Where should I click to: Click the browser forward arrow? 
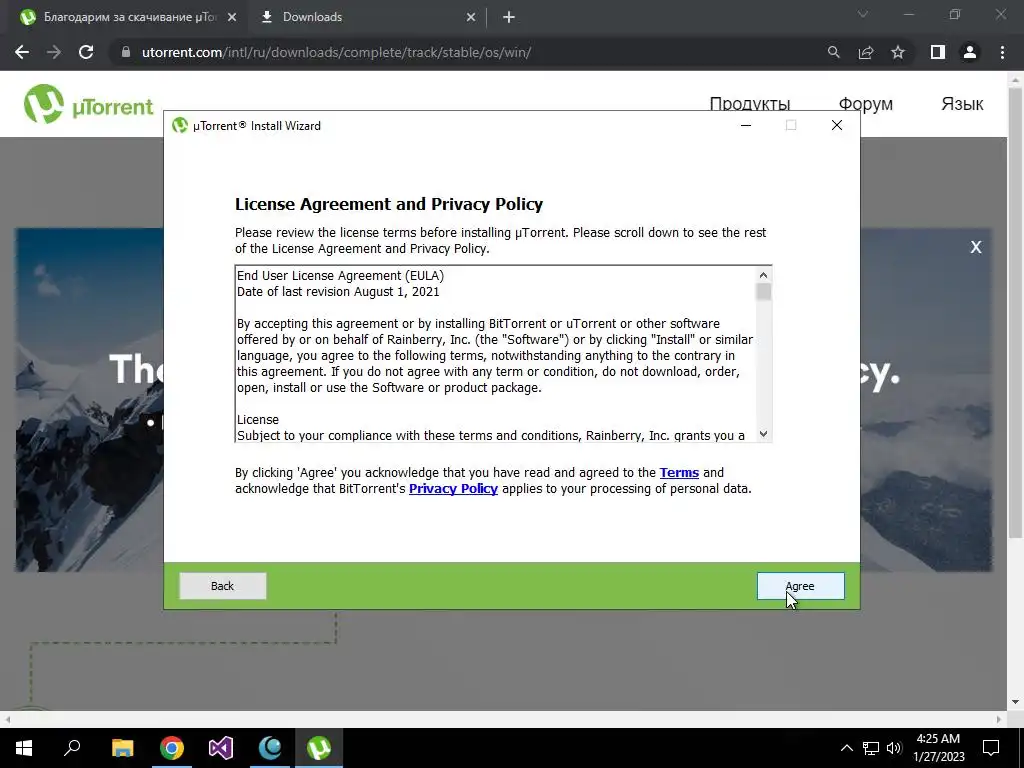54,52
